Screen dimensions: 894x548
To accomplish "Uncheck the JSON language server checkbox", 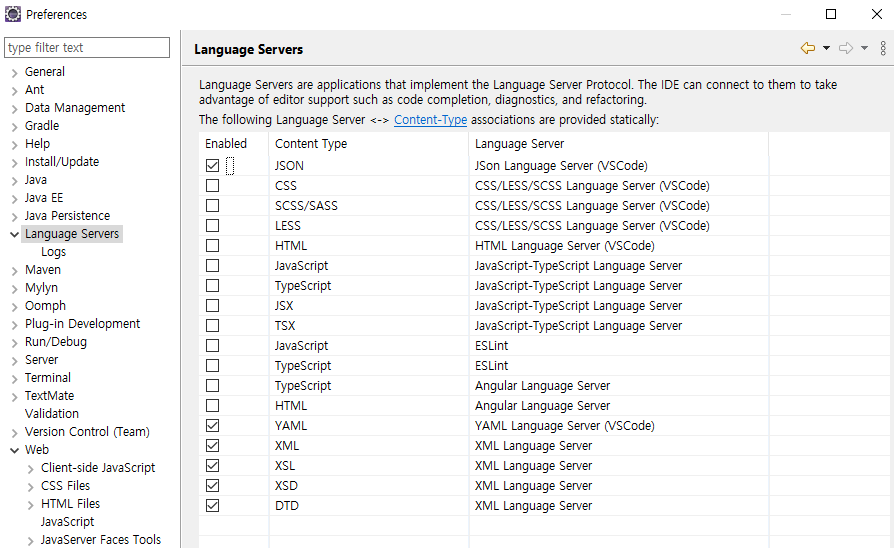I will coord(213,165).
